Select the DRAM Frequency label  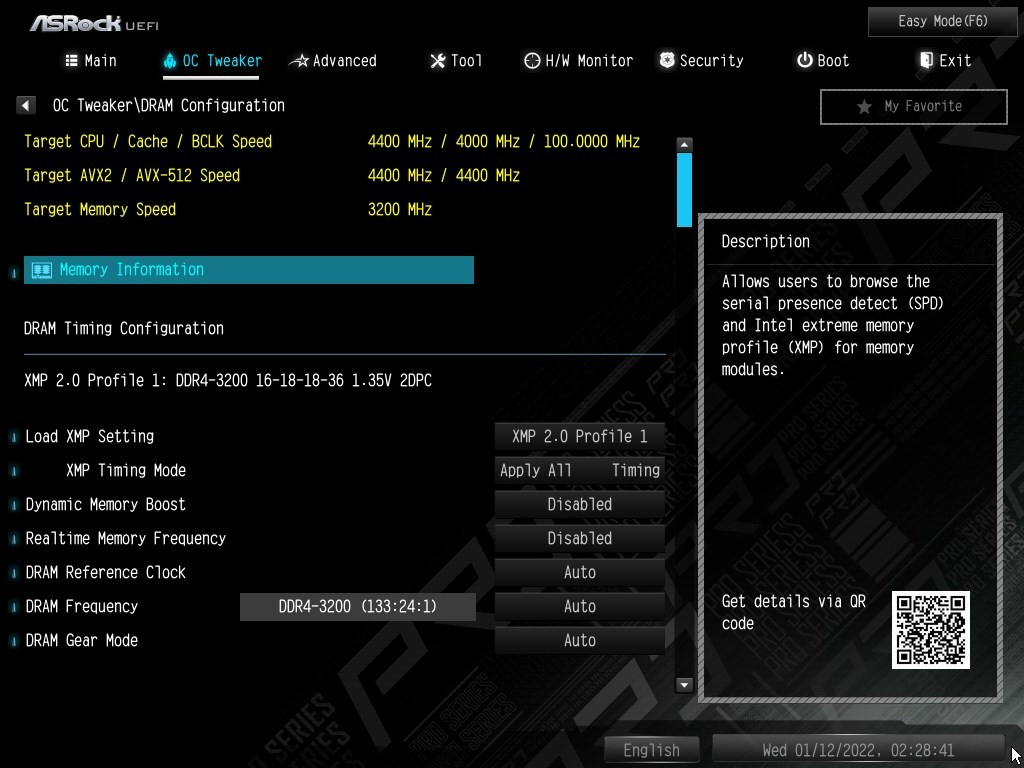[82, 606]
